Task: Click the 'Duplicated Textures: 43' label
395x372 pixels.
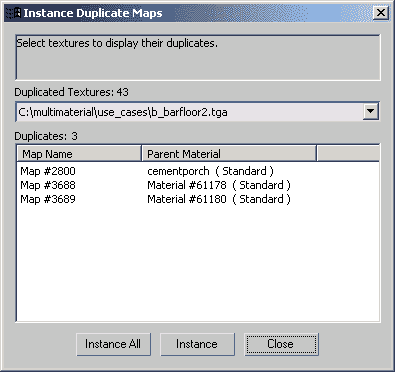Action: [71, 92]
